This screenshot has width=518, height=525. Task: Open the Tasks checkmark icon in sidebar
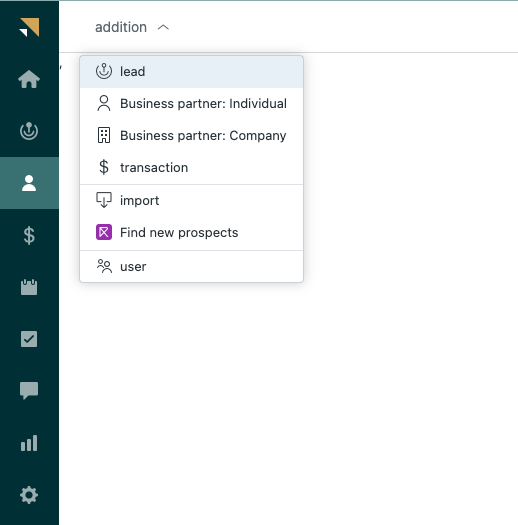coord(29,339)
